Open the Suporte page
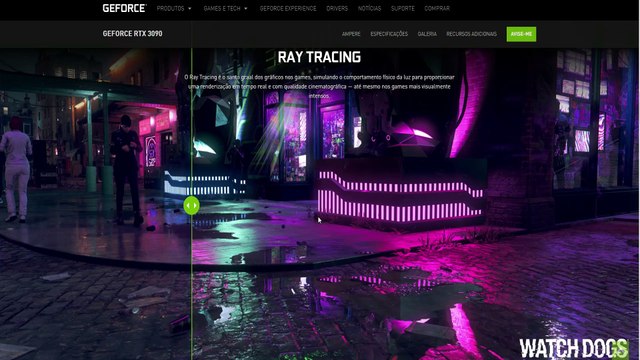640x360 pixels. 402,8
